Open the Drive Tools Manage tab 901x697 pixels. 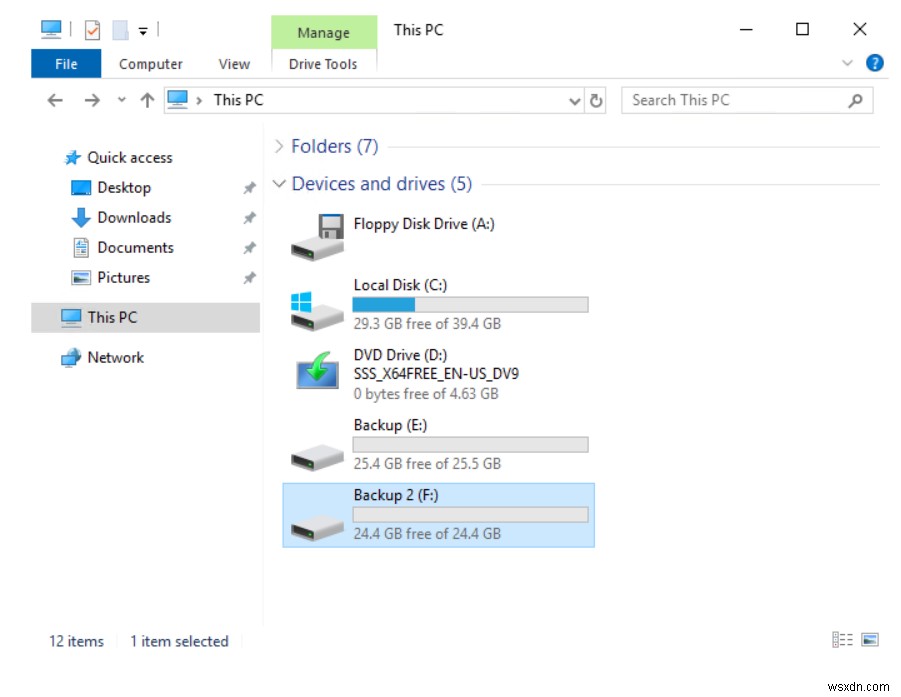point(323,32)
